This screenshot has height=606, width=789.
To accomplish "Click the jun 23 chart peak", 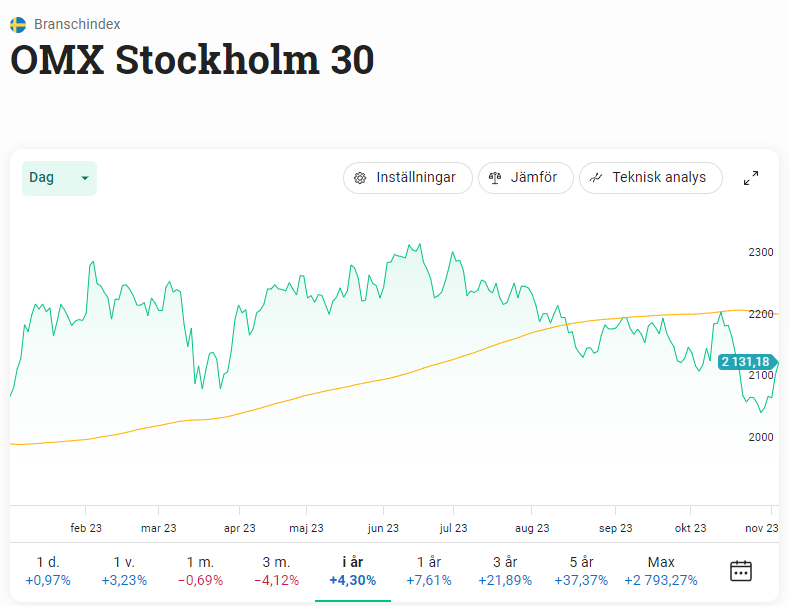I will (410, 245).
